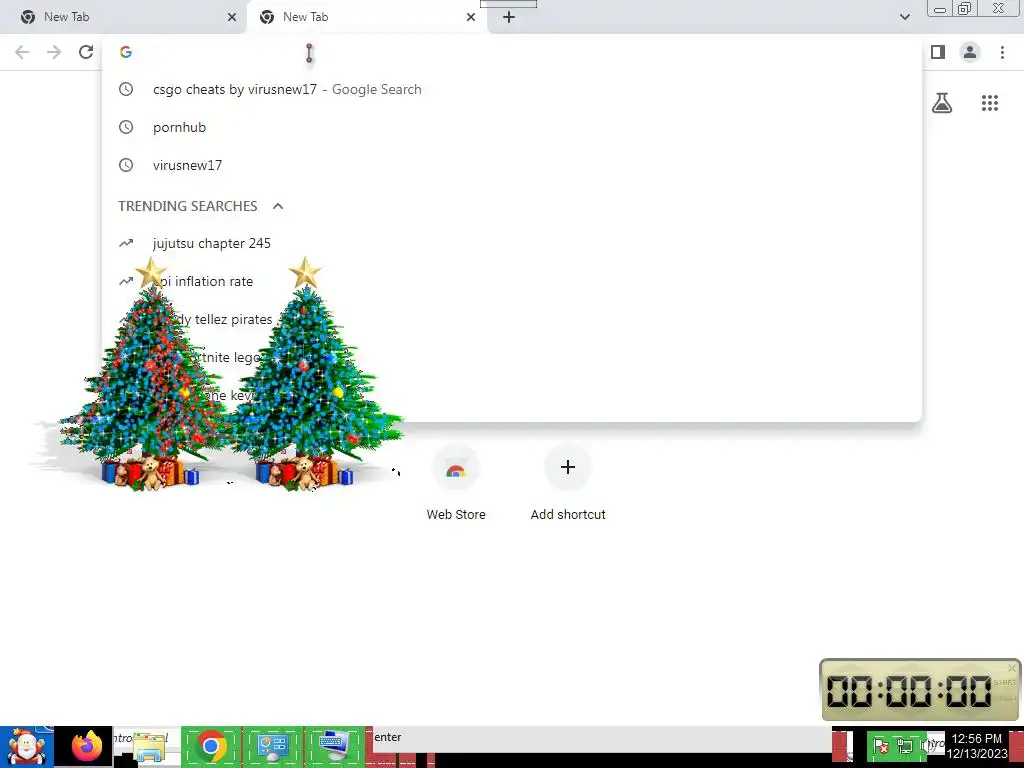Select the 'virusnew17' history suggestion

pos(512,165)
